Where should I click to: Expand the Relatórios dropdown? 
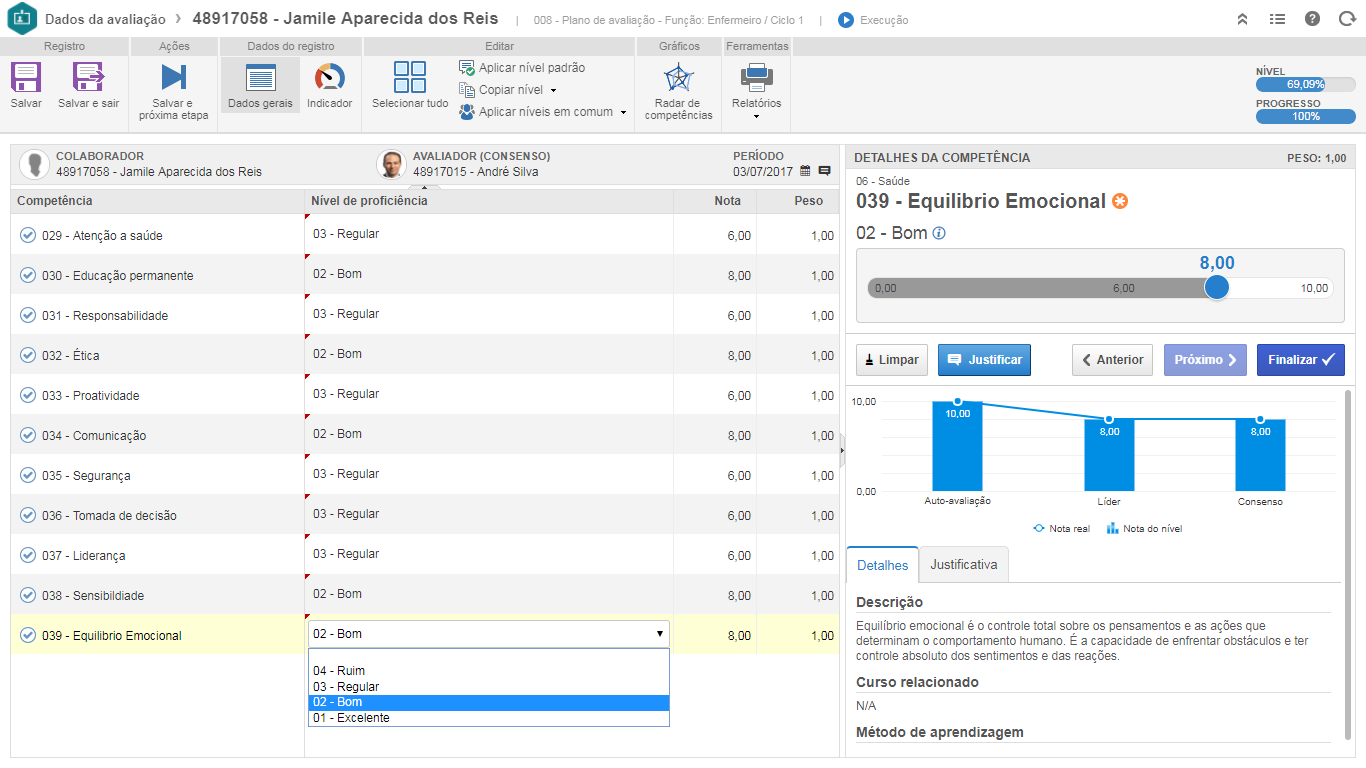756,116
